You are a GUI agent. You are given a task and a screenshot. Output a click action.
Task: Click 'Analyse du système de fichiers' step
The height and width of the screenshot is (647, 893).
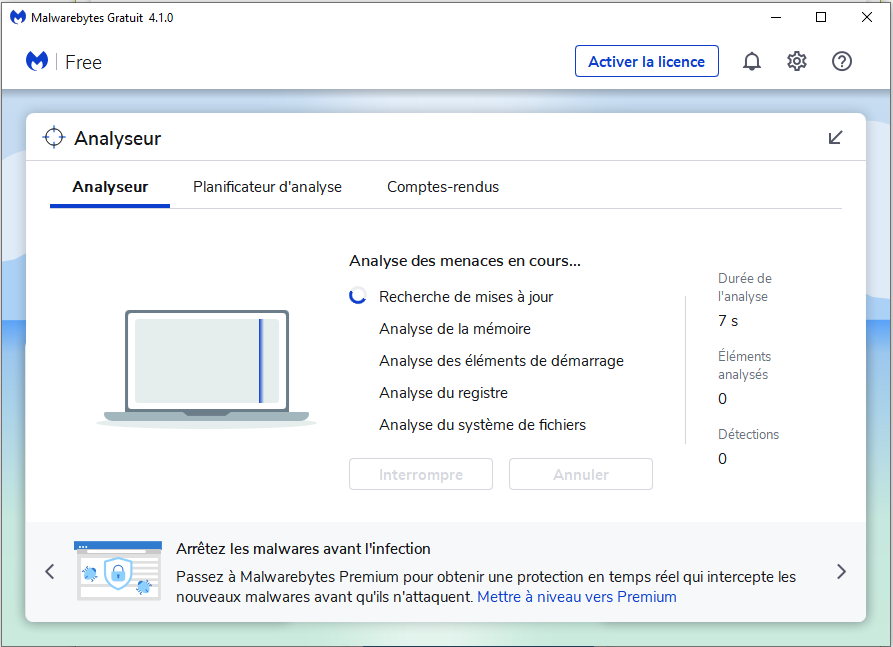coord(483,425)
